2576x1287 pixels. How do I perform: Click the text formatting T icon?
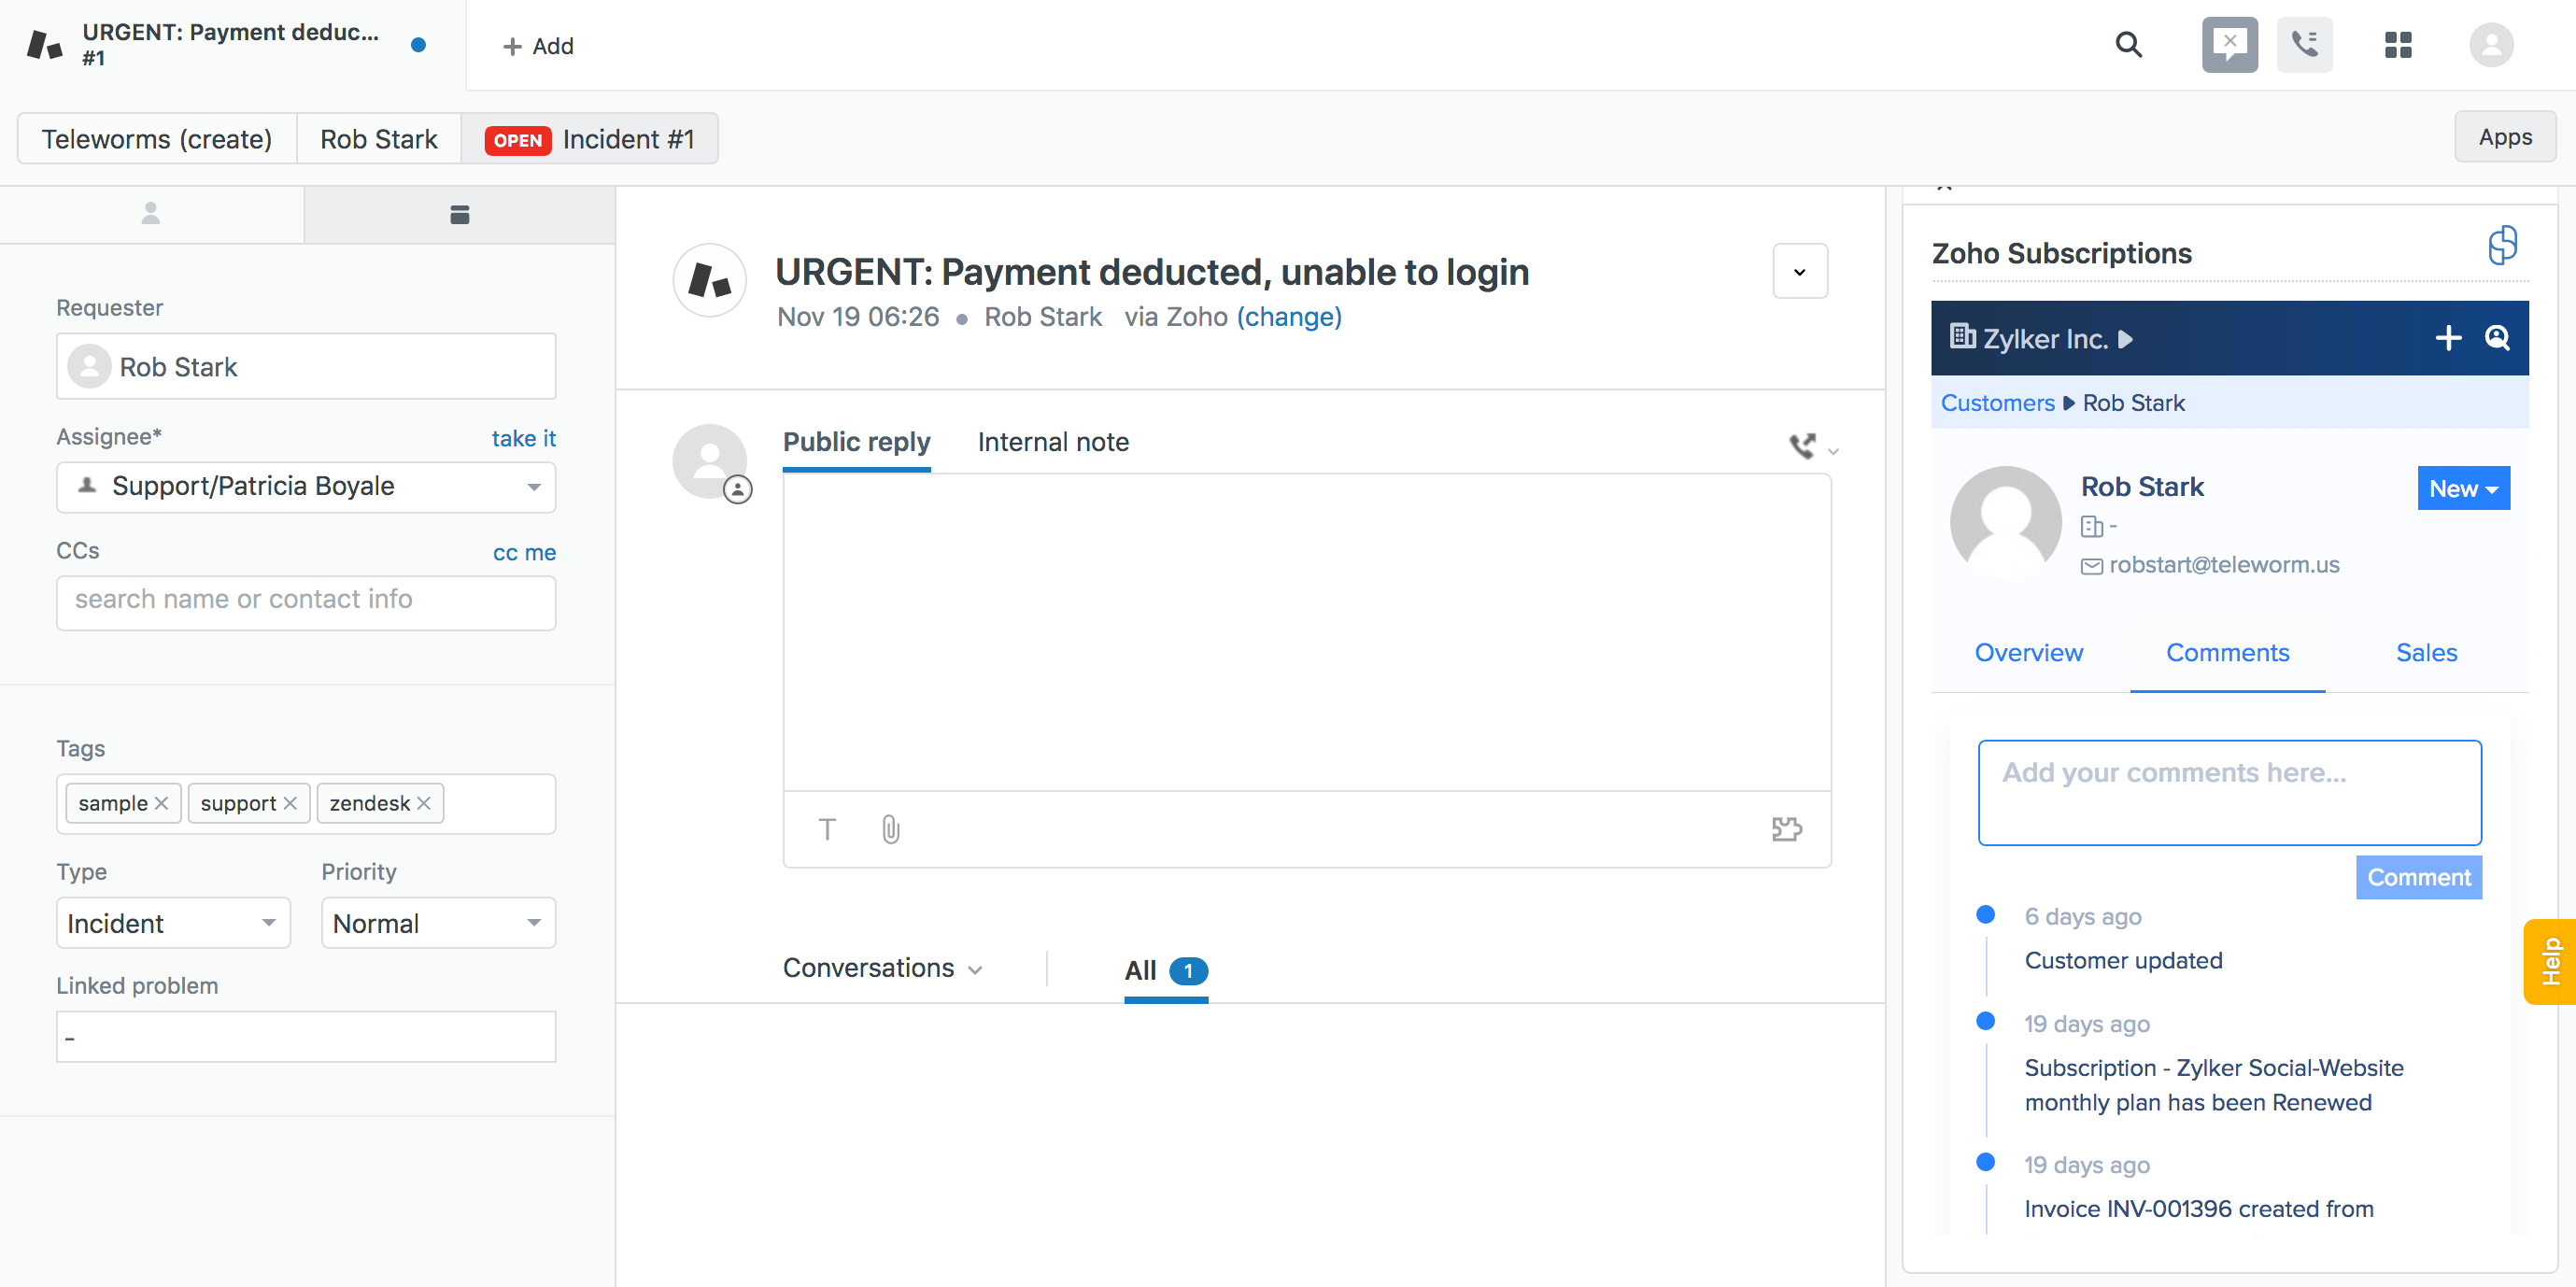tap(827, 829)
